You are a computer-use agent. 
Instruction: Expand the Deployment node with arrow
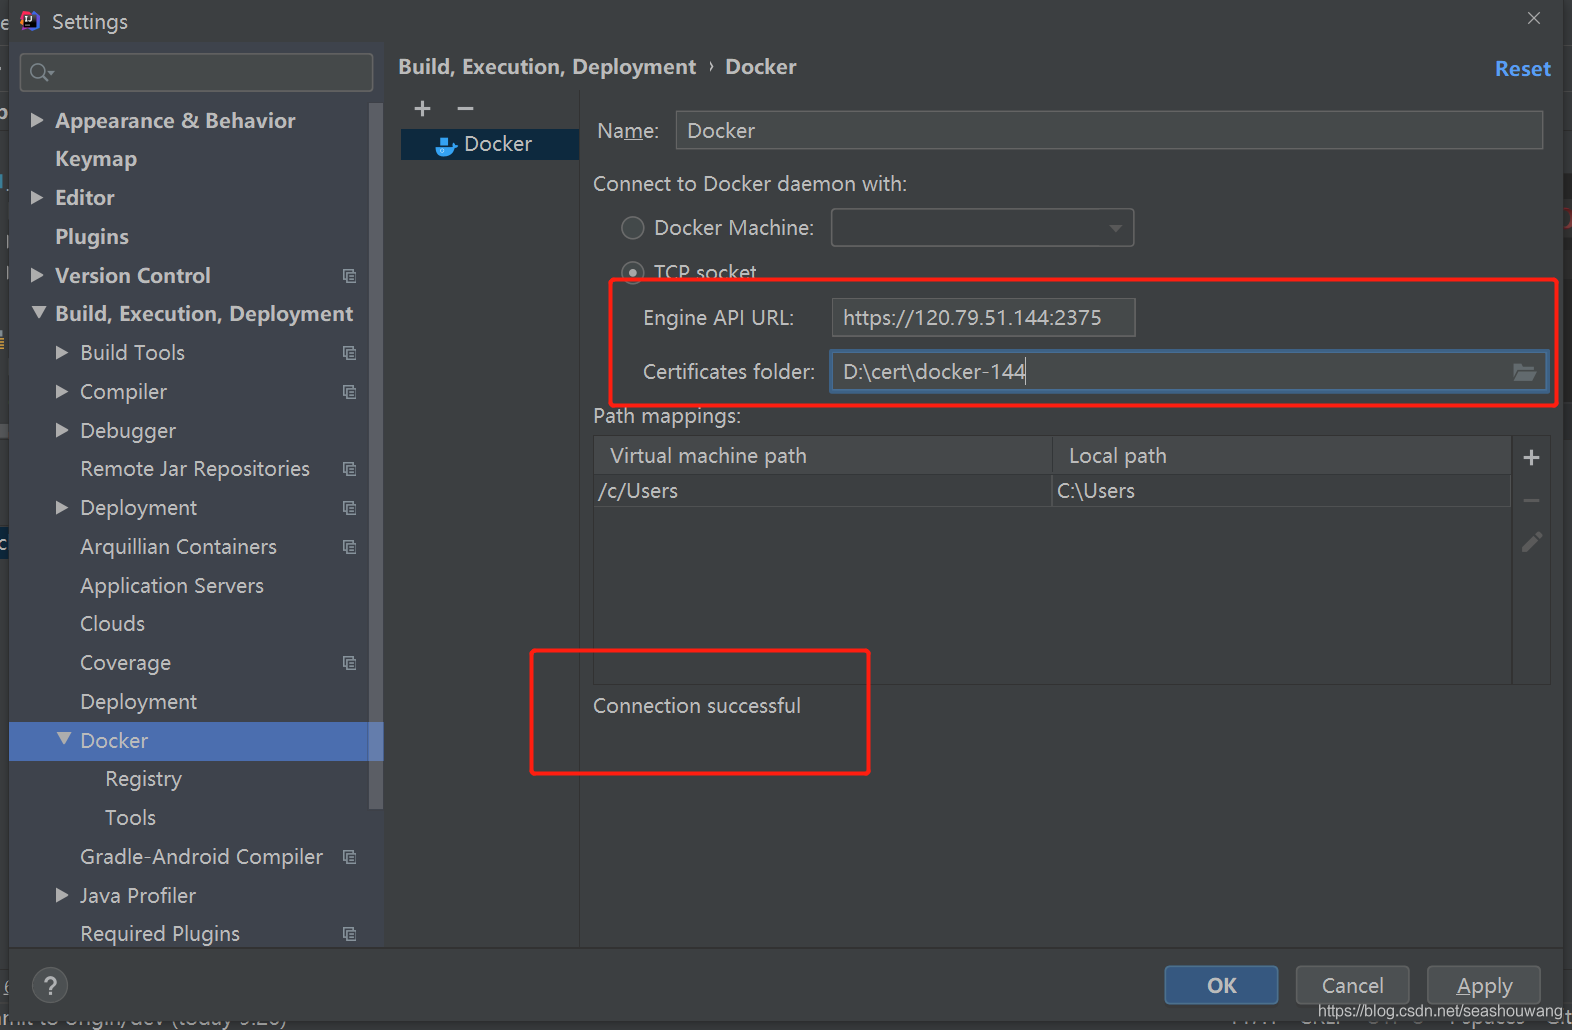point(62,507)
